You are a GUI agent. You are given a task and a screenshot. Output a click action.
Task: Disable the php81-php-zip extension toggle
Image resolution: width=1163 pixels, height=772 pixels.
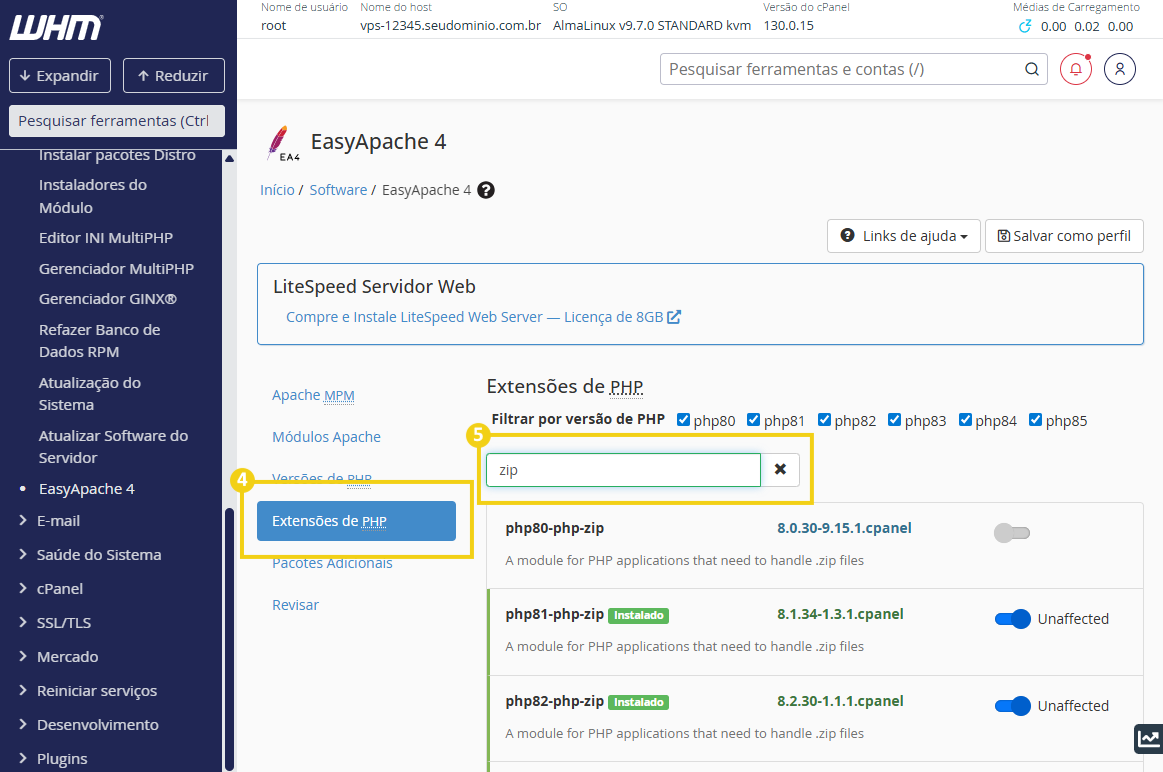[1012, 619]
